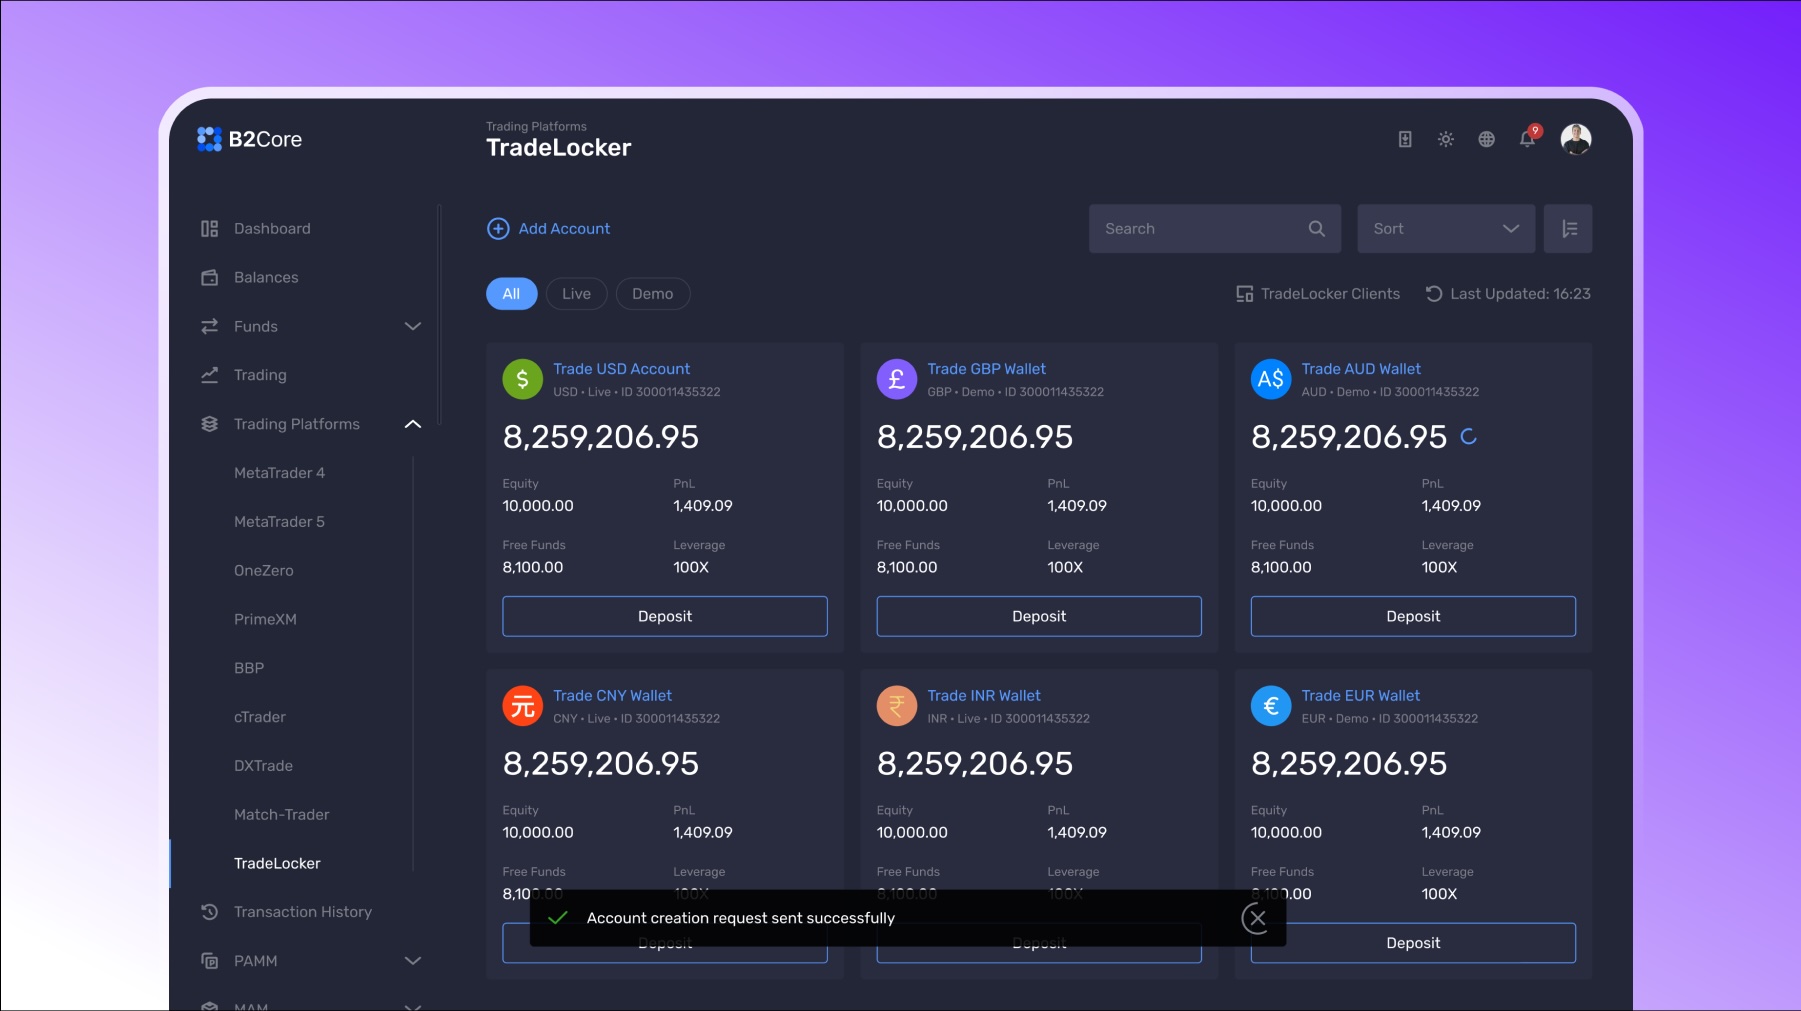Expand the Funds sidebar menu
The image size is (1801, 1011).
click(x=412, y=327)
